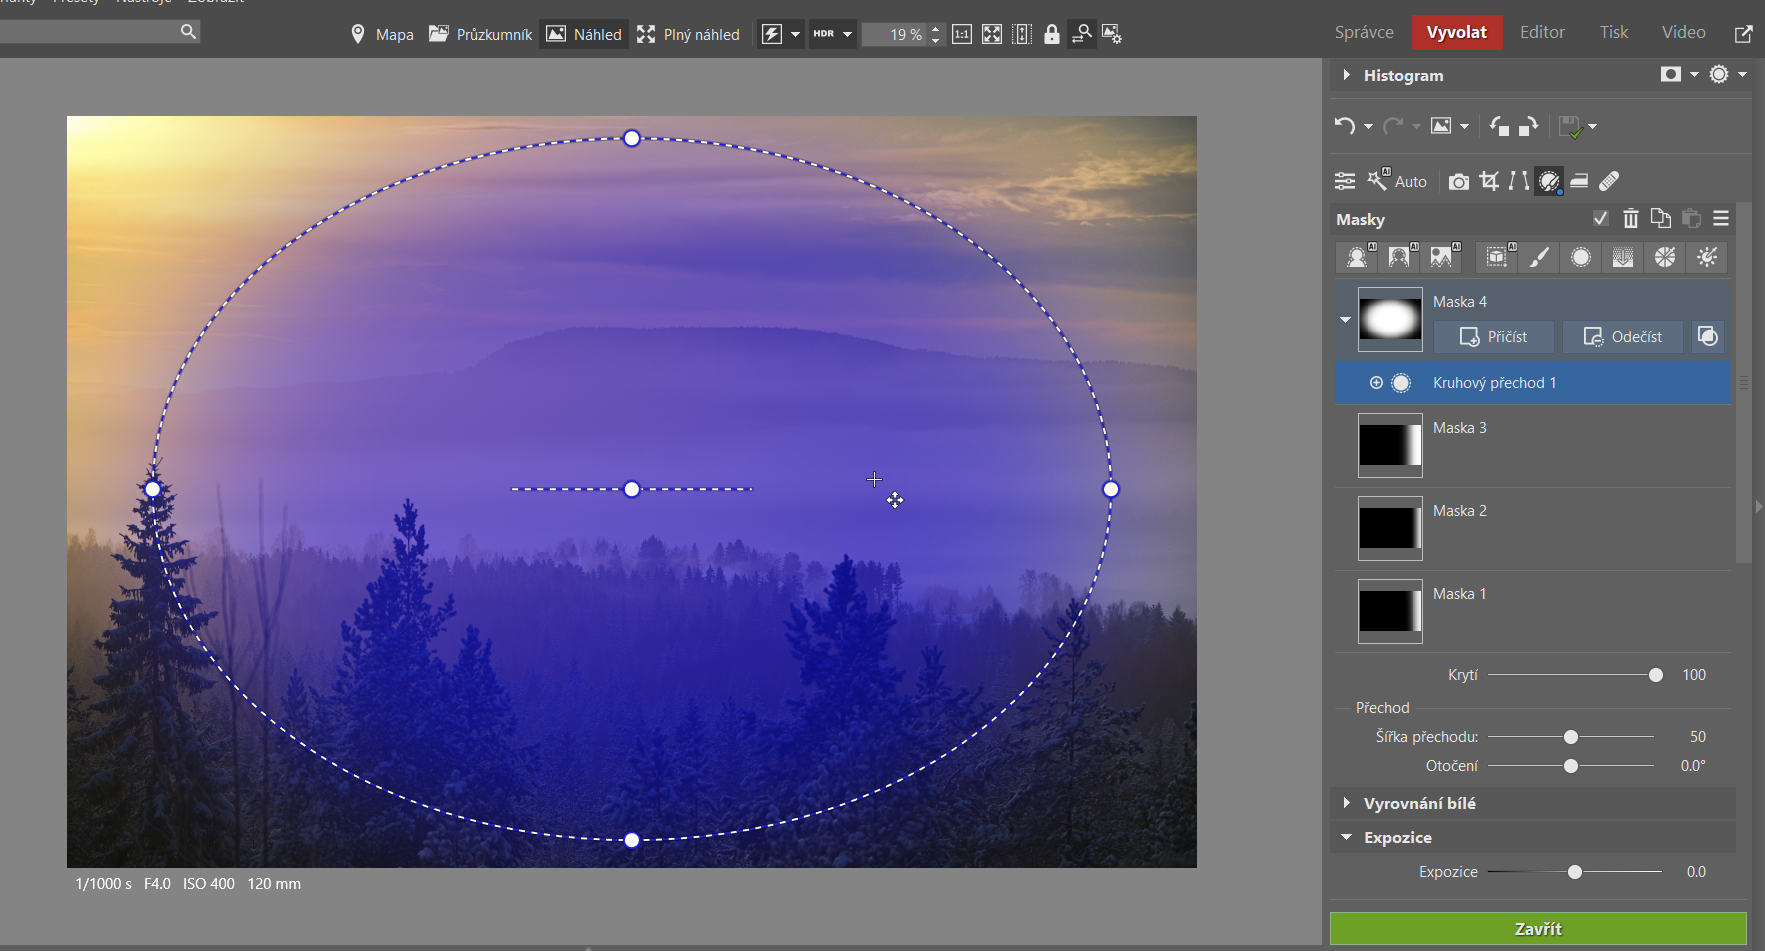Screen dimensions: 1765x951
Task: Choose the brush mask tool
Action: click(x=1539, y=258)
